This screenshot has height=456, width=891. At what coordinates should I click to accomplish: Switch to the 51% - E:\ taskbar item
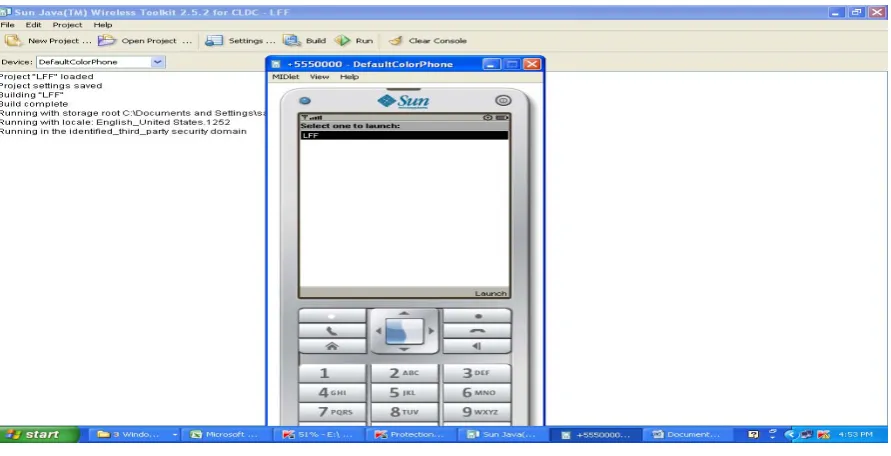coord(318,435)
